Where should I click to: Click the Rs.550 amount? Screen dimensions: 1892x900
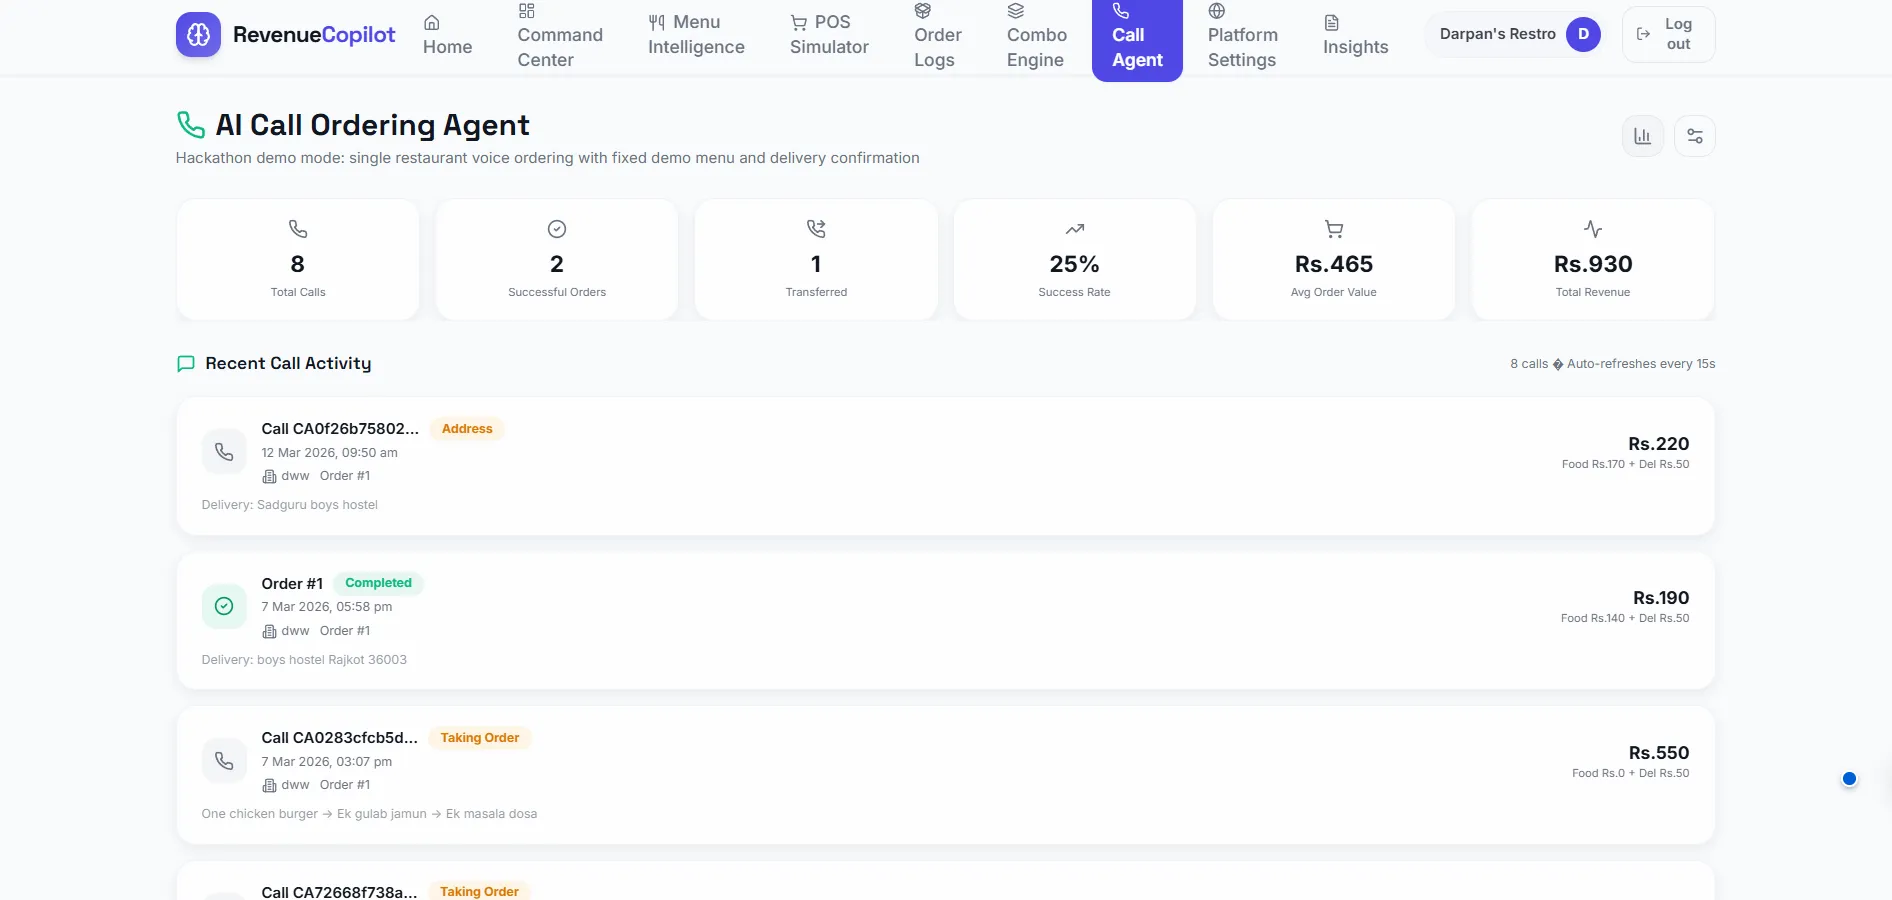[1659, 753]
